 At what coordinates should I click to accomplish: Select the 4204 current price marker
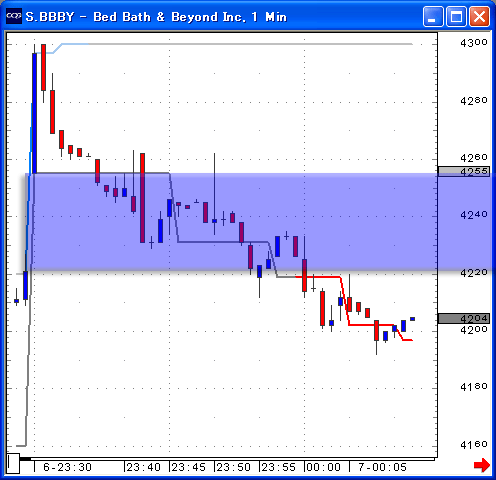click(464, 318)
